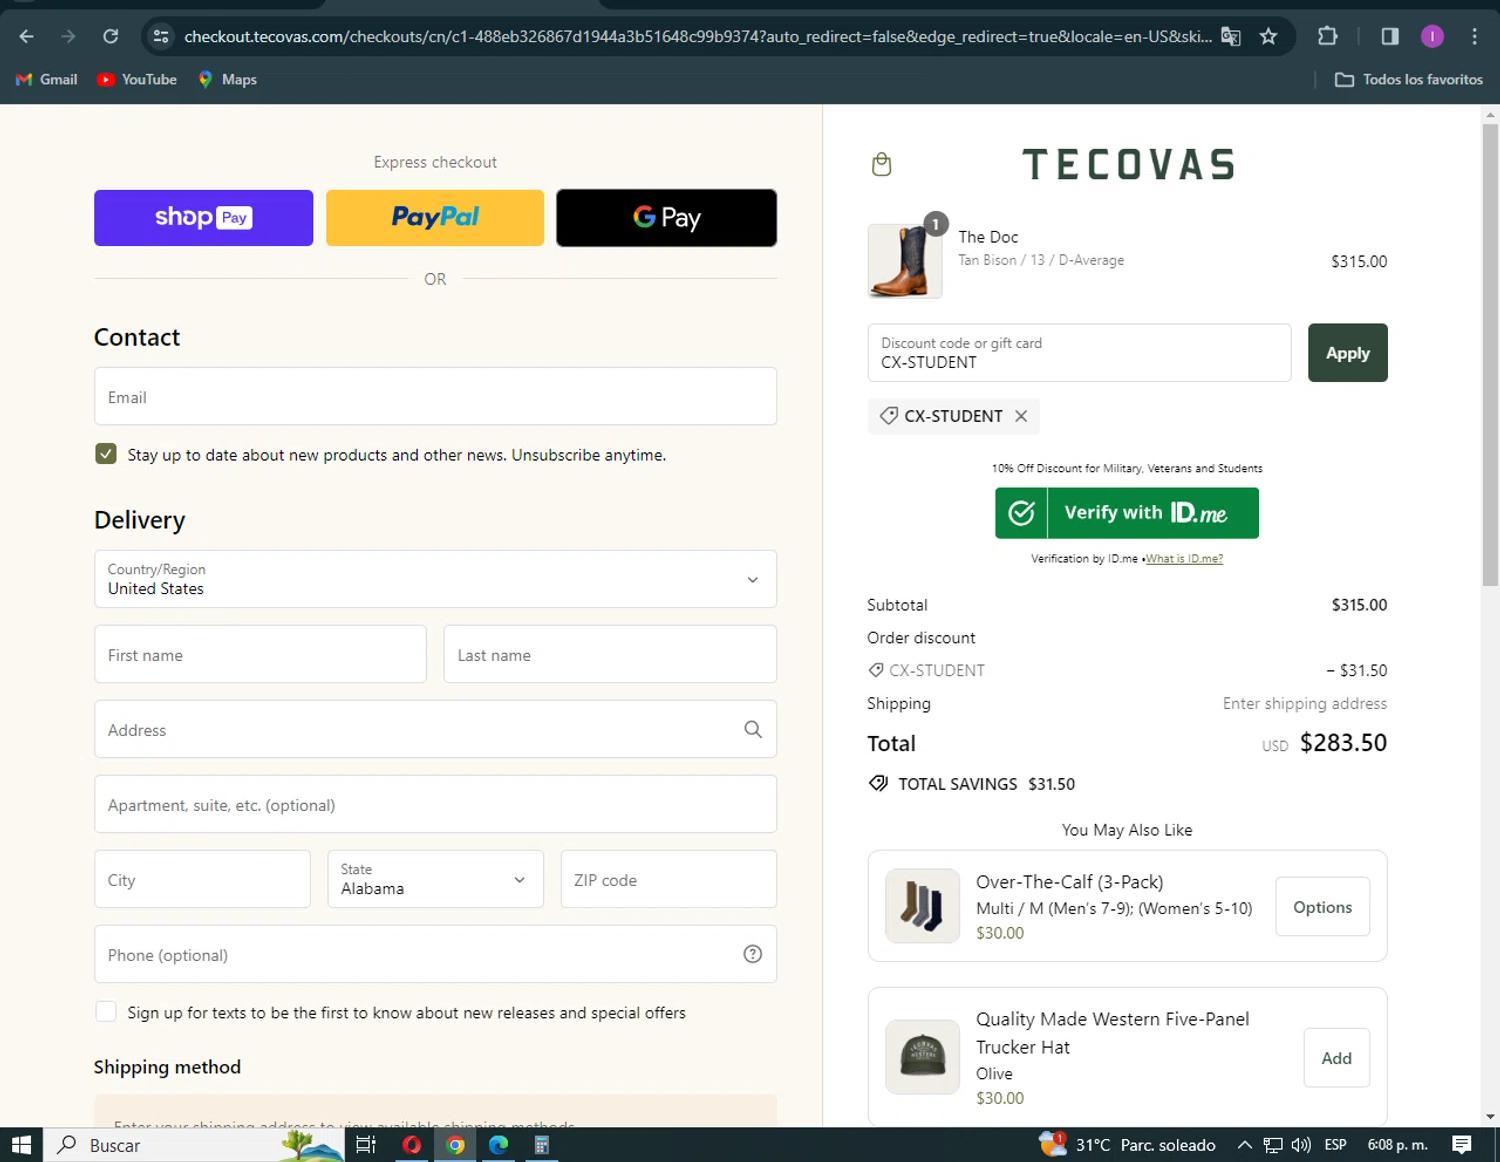
Task: Open the Gmail bookmark
Action: coord(47,79)
